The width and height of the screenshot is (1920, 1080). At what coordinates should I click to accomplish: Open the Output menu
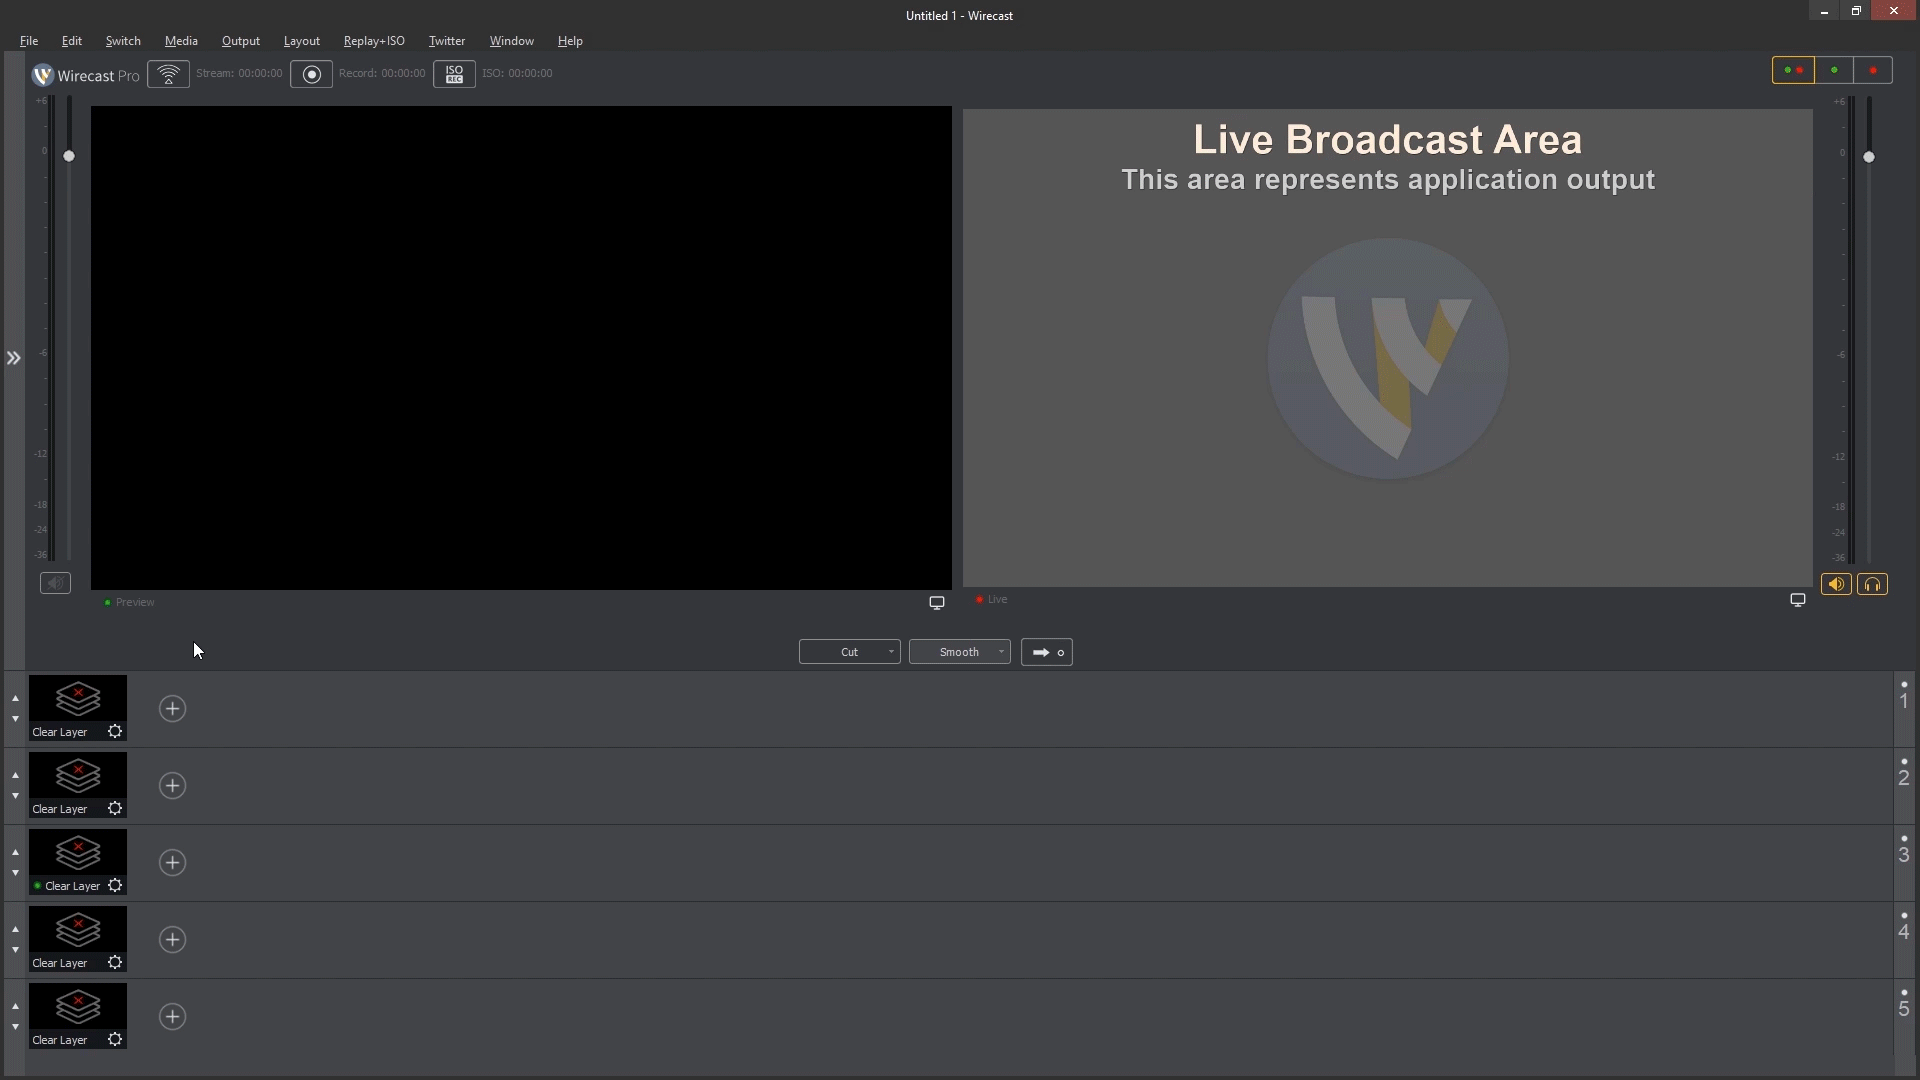point(240,41)
